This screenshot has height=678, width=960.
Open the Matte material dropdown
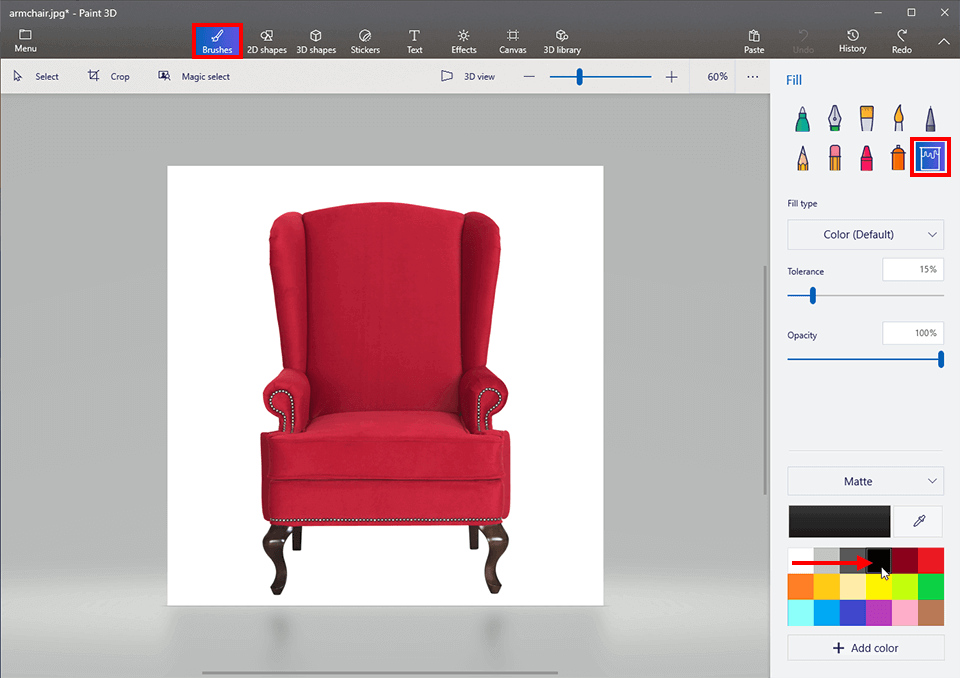tap(865, 481)
